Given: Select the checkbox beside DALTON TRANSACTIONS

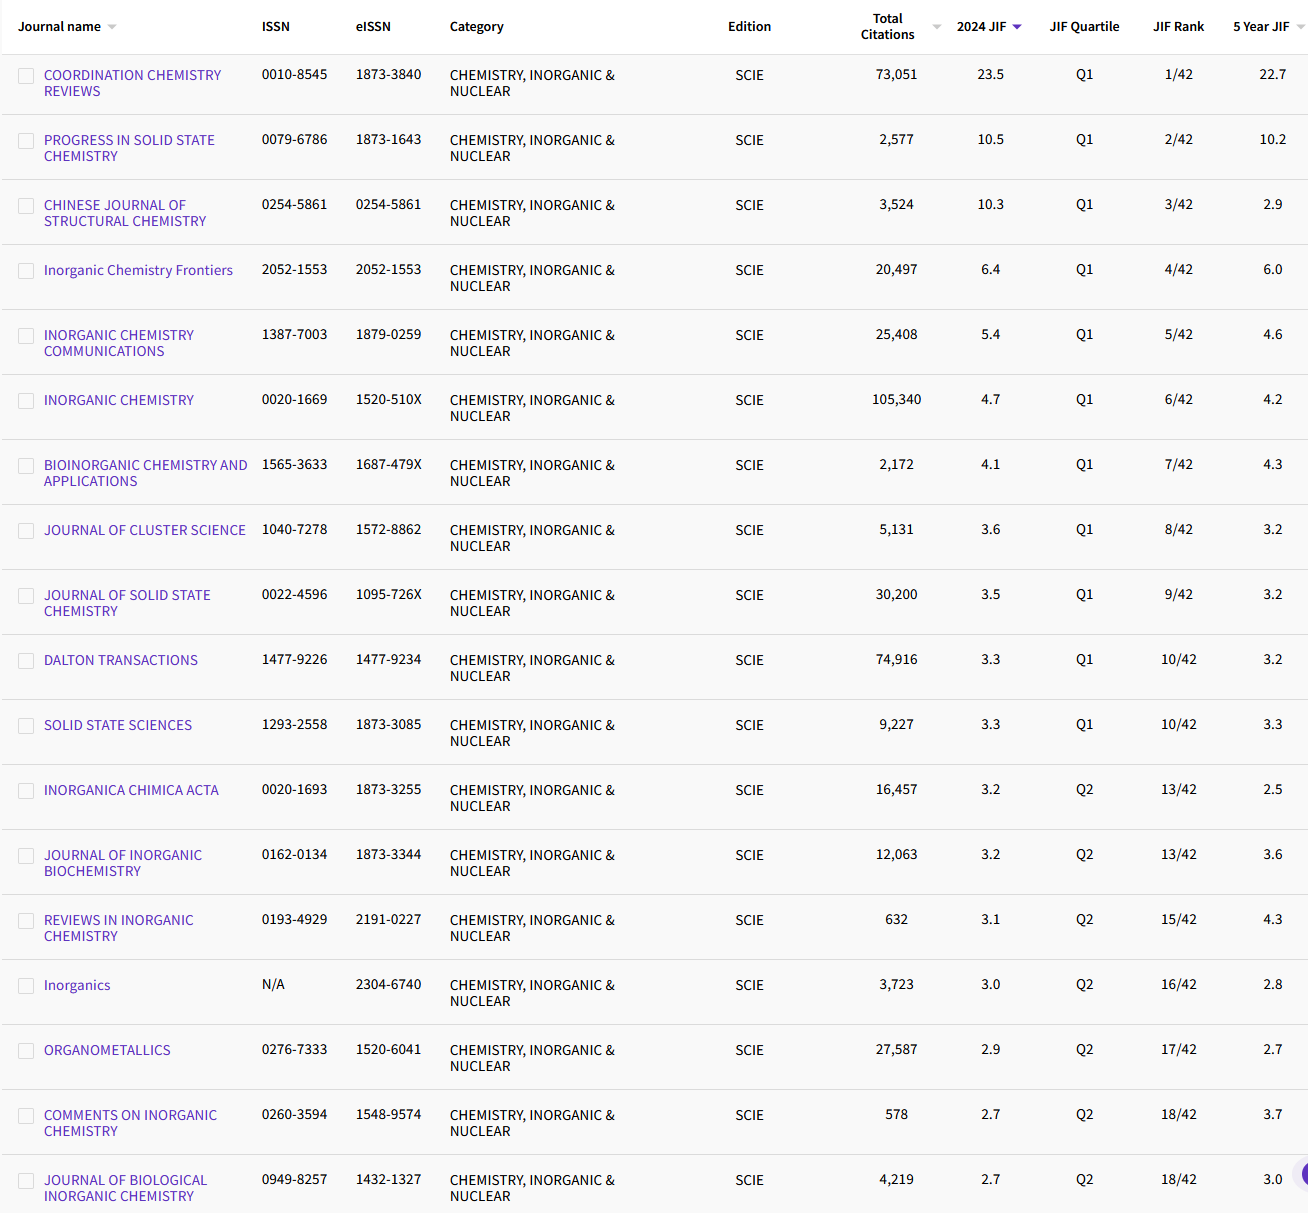Looking at the screenshot, I should click(26, 661).
